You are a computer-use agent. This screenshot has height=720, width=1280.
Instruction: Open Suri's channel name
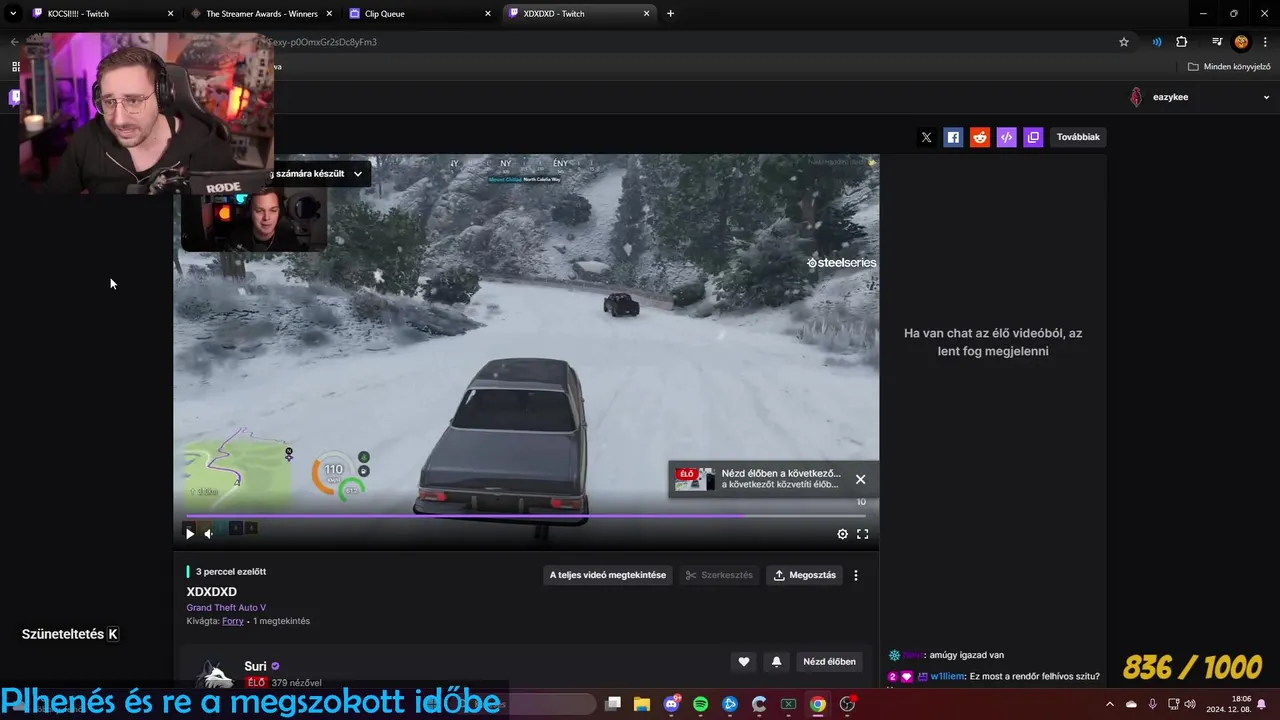[x=255, y=666]
